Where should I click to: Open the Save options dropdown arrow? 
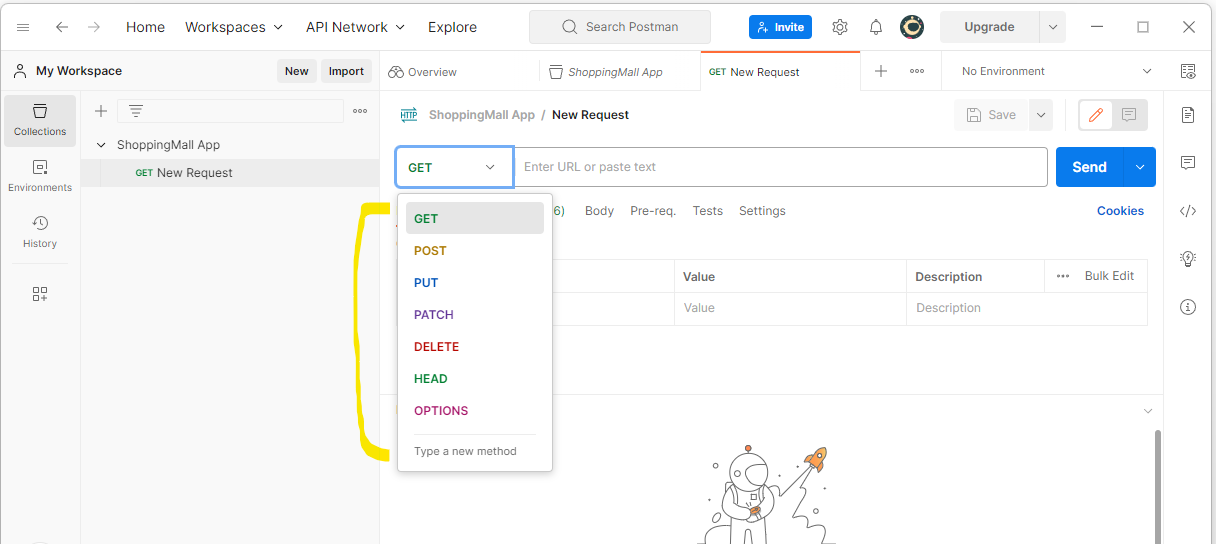(x=1041, y=115)
